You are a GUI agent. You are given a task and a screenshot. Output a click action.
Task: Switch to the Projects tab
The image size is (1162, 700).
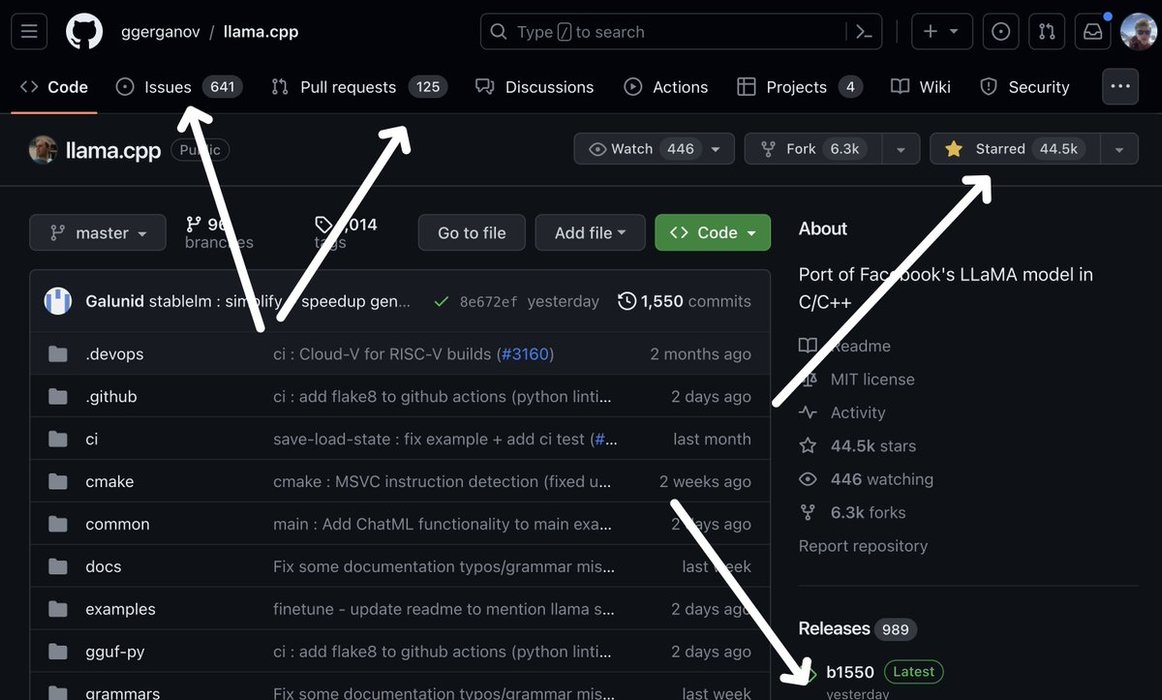800,87
